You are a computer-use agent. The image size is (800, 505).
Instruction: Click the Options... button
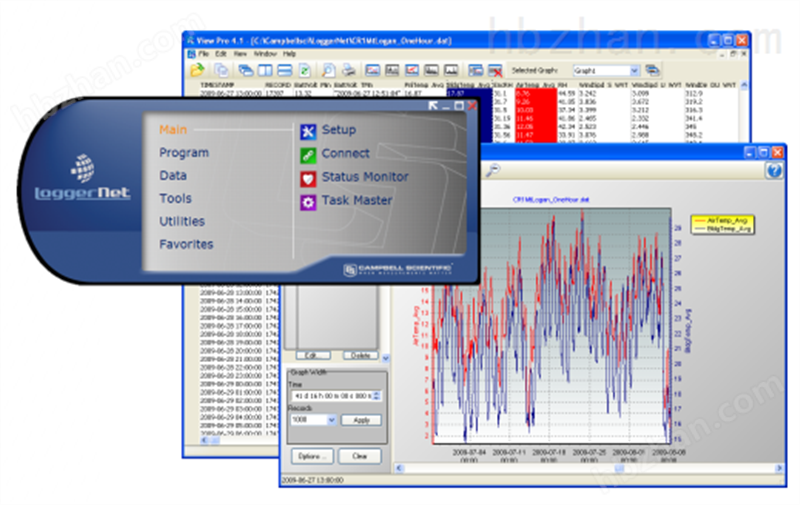pyautogui.click(x=313, y=456)
